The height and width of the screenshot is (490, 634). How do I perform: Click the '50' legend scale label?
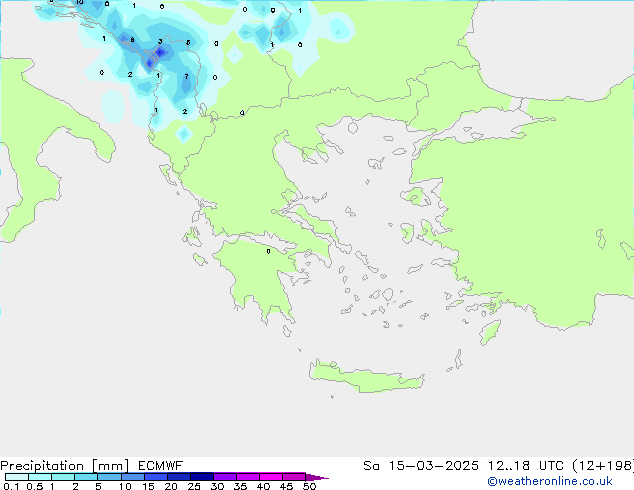(x=309, y=486)
